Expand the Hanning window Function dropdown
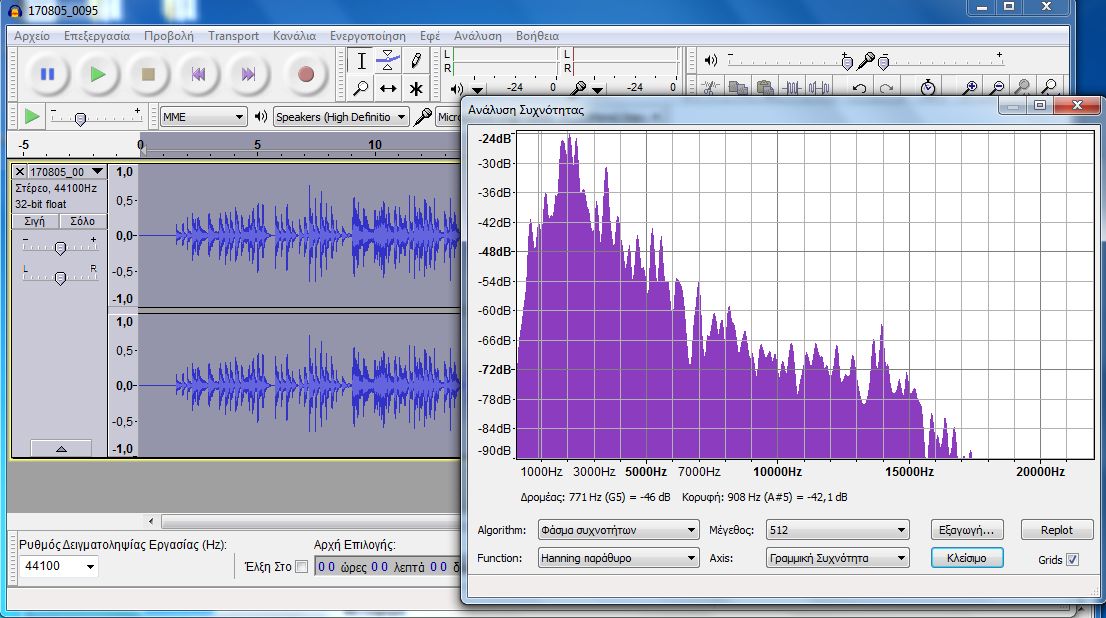 point(617,558)
